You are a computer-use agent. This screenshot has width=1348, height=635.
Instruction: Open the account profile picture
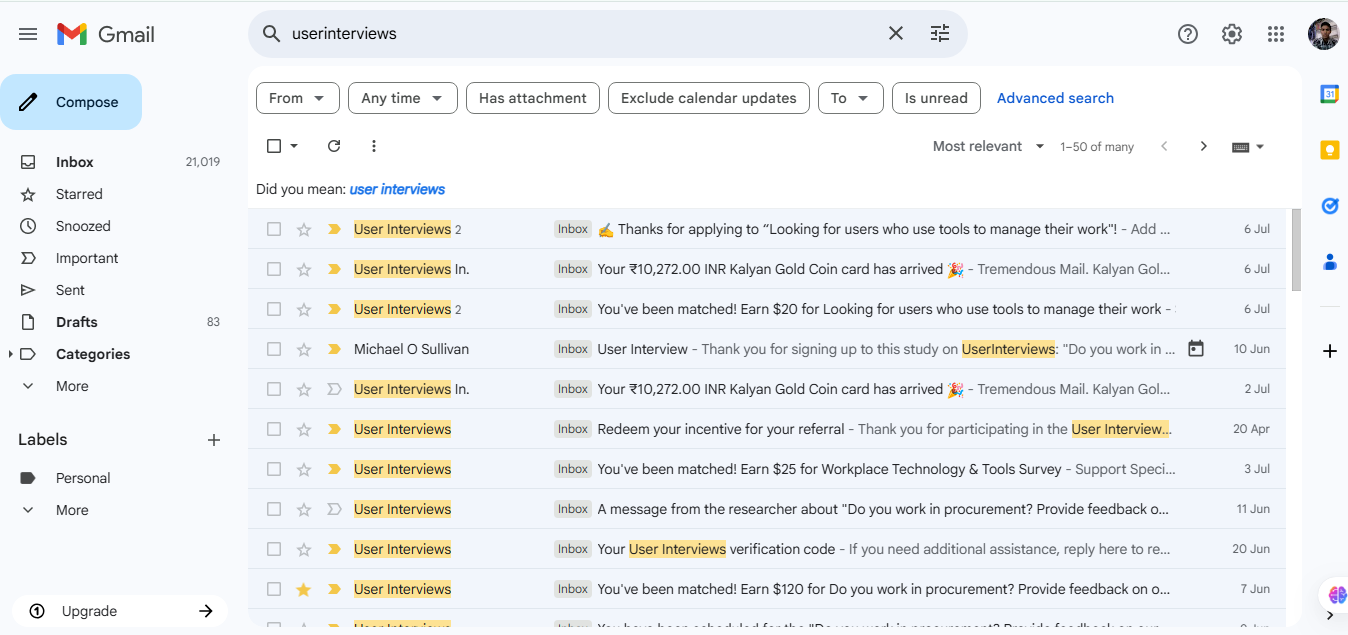point(1323,34)
